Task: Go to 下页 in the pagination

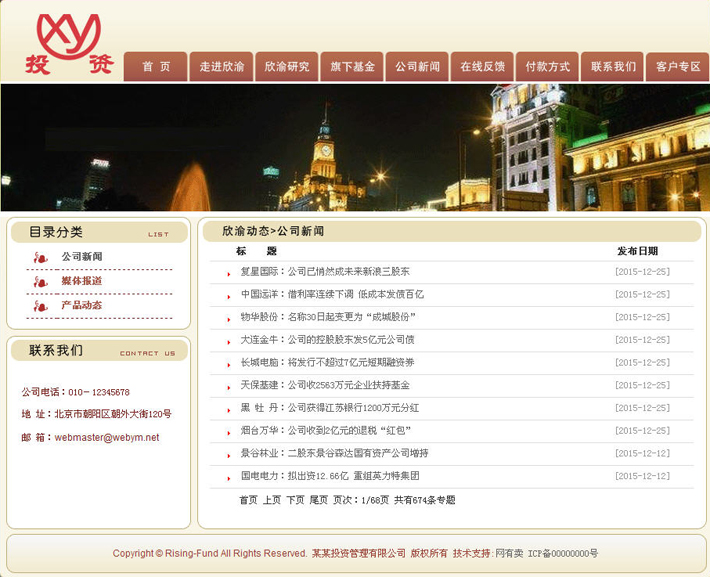Action: [x=295, y=500]
